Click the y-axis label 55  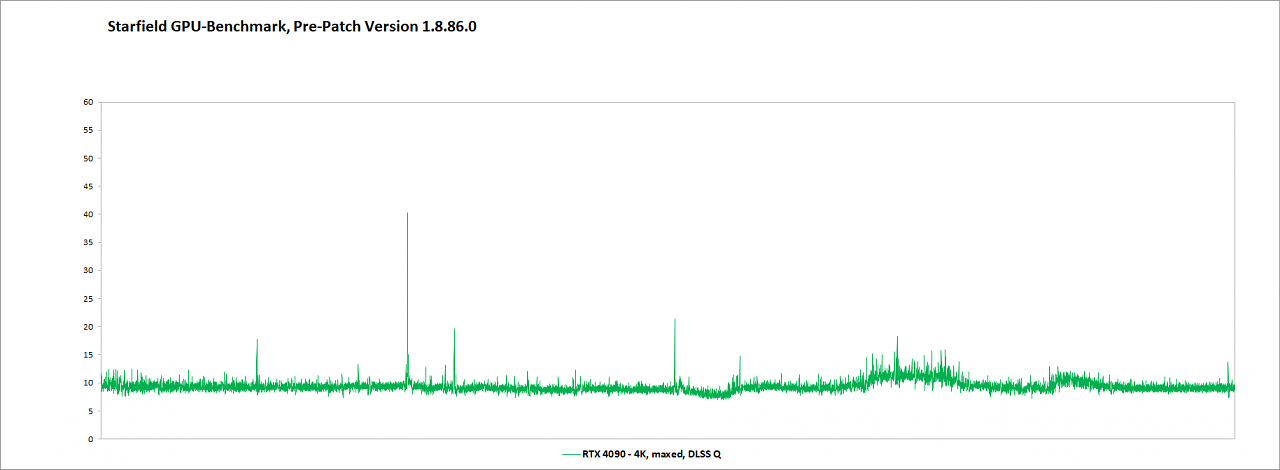click(88, 130)
